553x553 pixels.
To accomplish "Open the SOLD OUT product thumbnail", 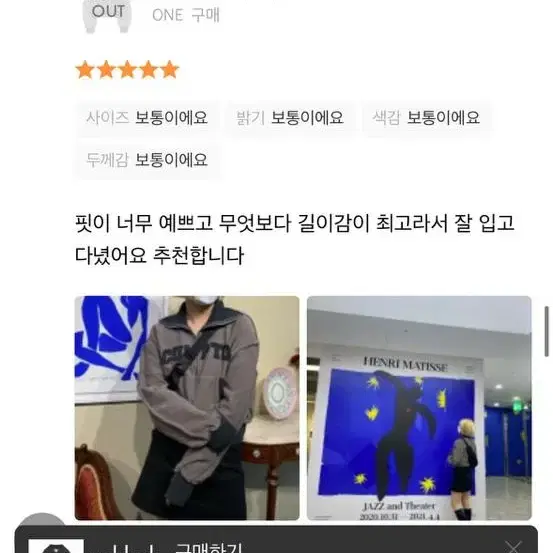I will [107, 16].
